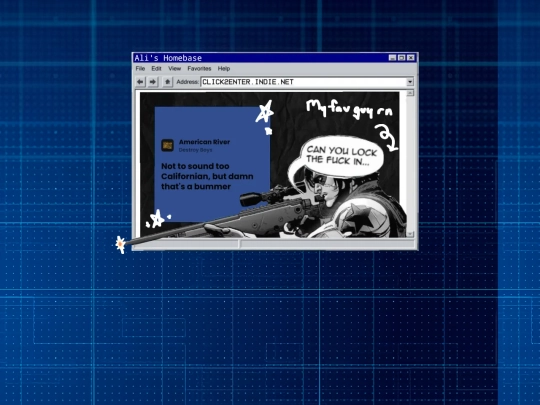Screen dimensions: 540x405
Task: Expand the address bar dropdown arrow
Action: point(410,82)
